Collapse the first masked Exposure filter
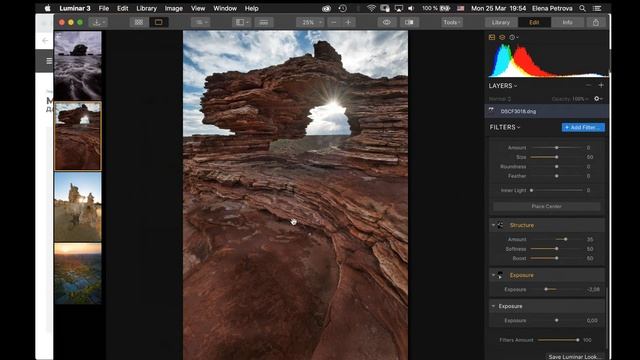This screenshot has height=360, width=640. (493, 275)
